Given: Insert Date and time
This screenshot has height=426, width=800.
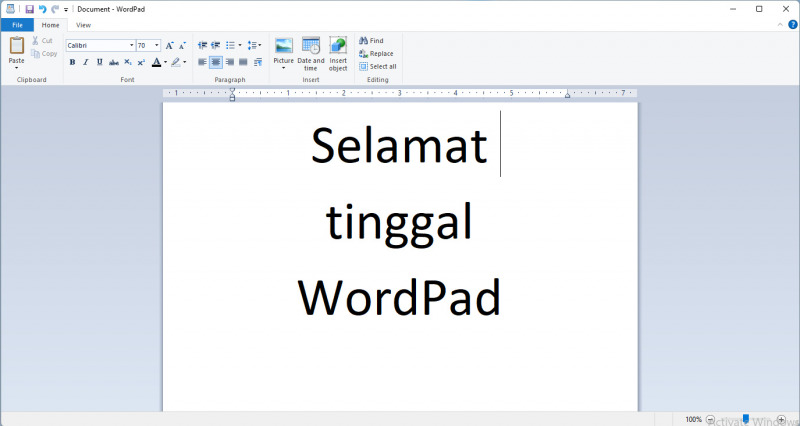Looking at the screenshot, I should click(311, 46).
